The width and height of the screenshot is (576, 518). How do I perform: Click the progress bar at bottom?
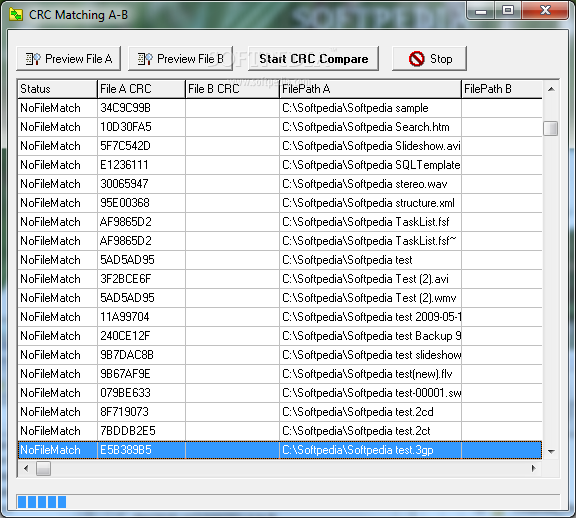click(x=288, y=502)
